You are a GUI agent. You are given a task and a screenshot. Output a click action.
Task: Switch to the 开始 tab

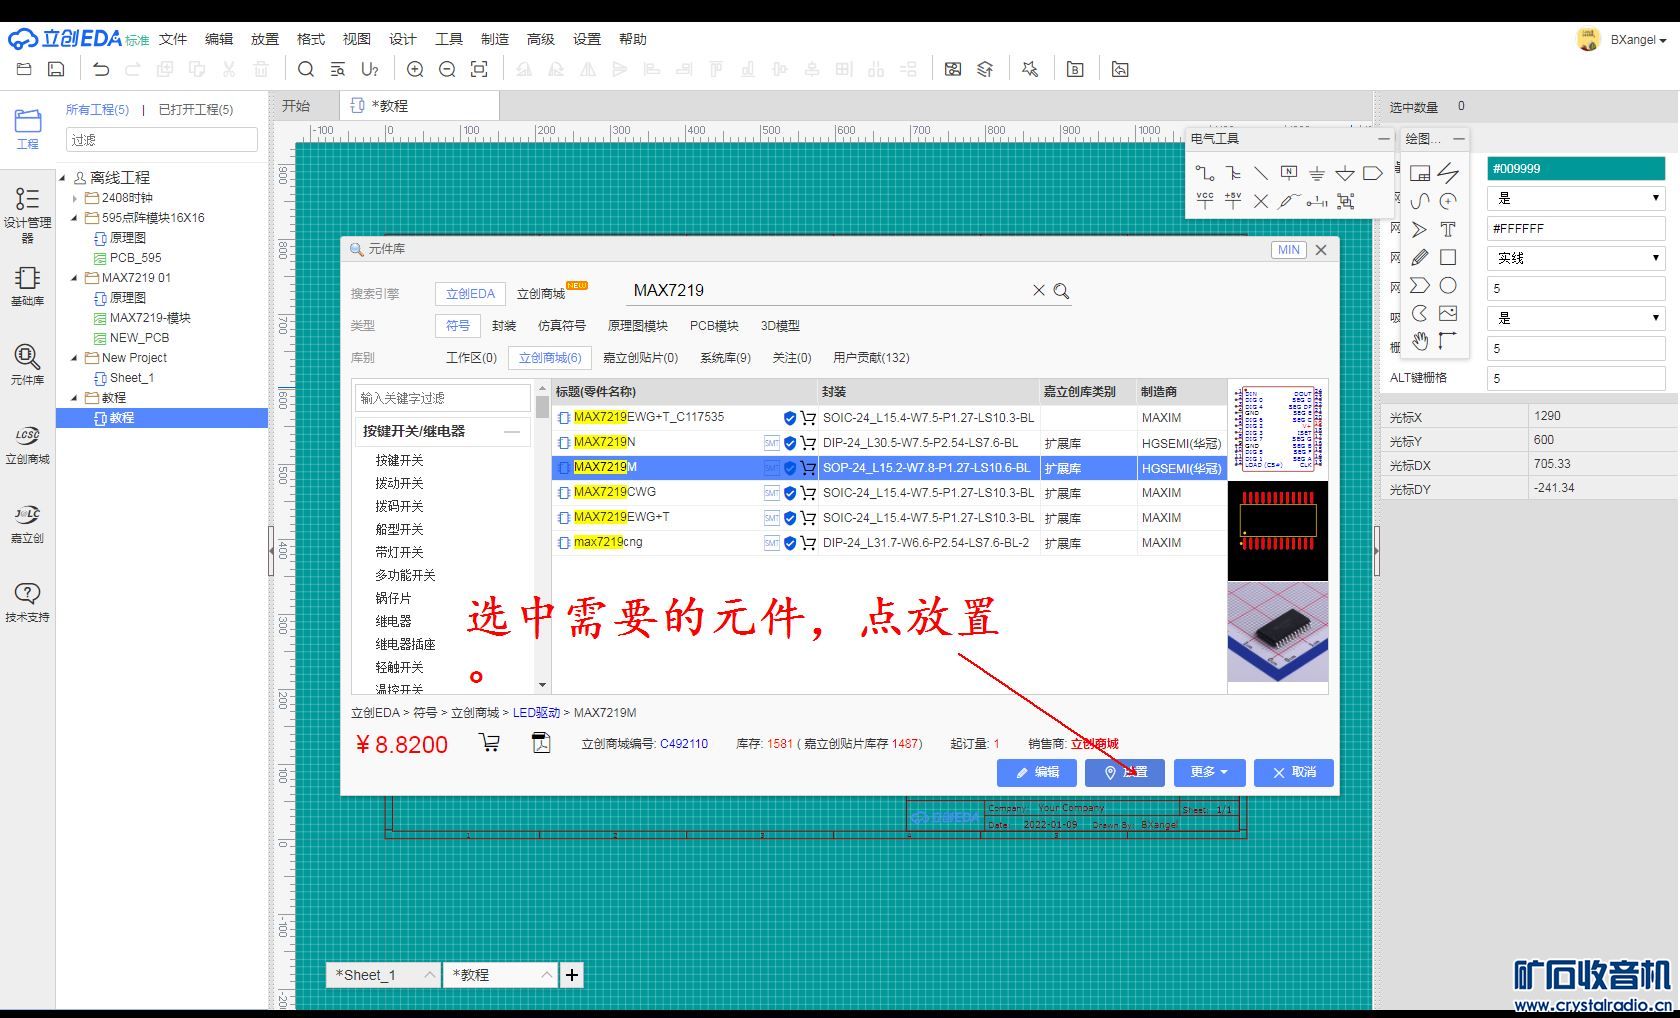point(296,106)
